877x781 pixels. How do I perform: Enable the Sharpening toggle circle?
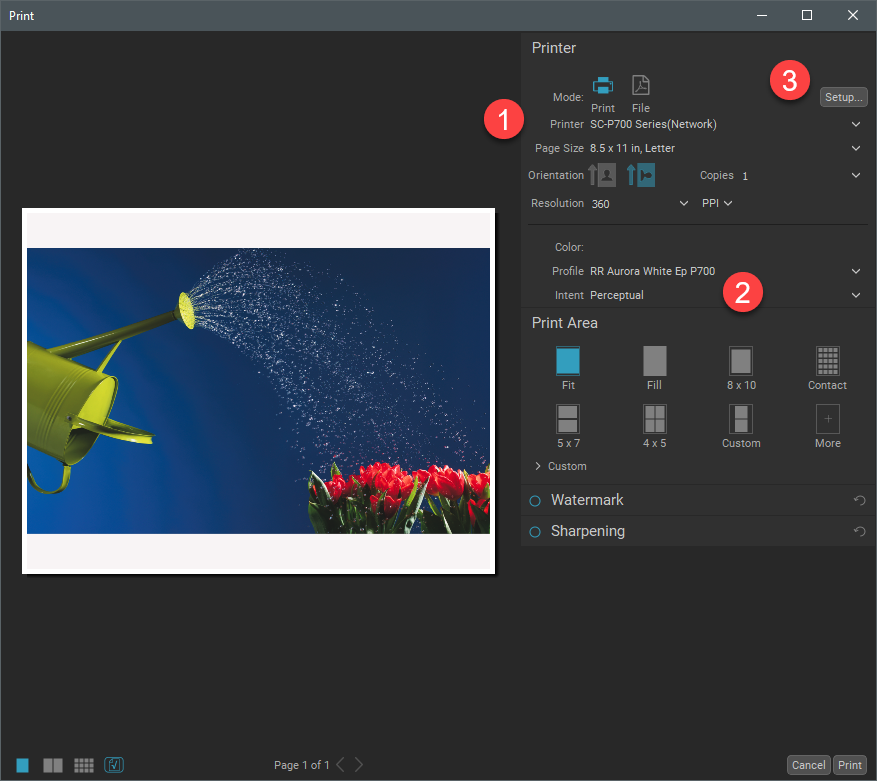(x=534, y=532)
